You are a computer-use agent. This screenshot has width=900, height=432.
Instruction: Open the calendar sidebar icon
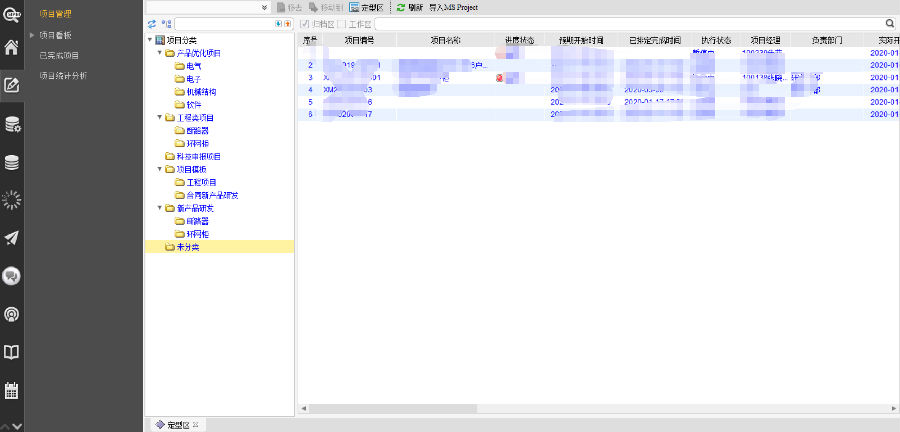11,391
